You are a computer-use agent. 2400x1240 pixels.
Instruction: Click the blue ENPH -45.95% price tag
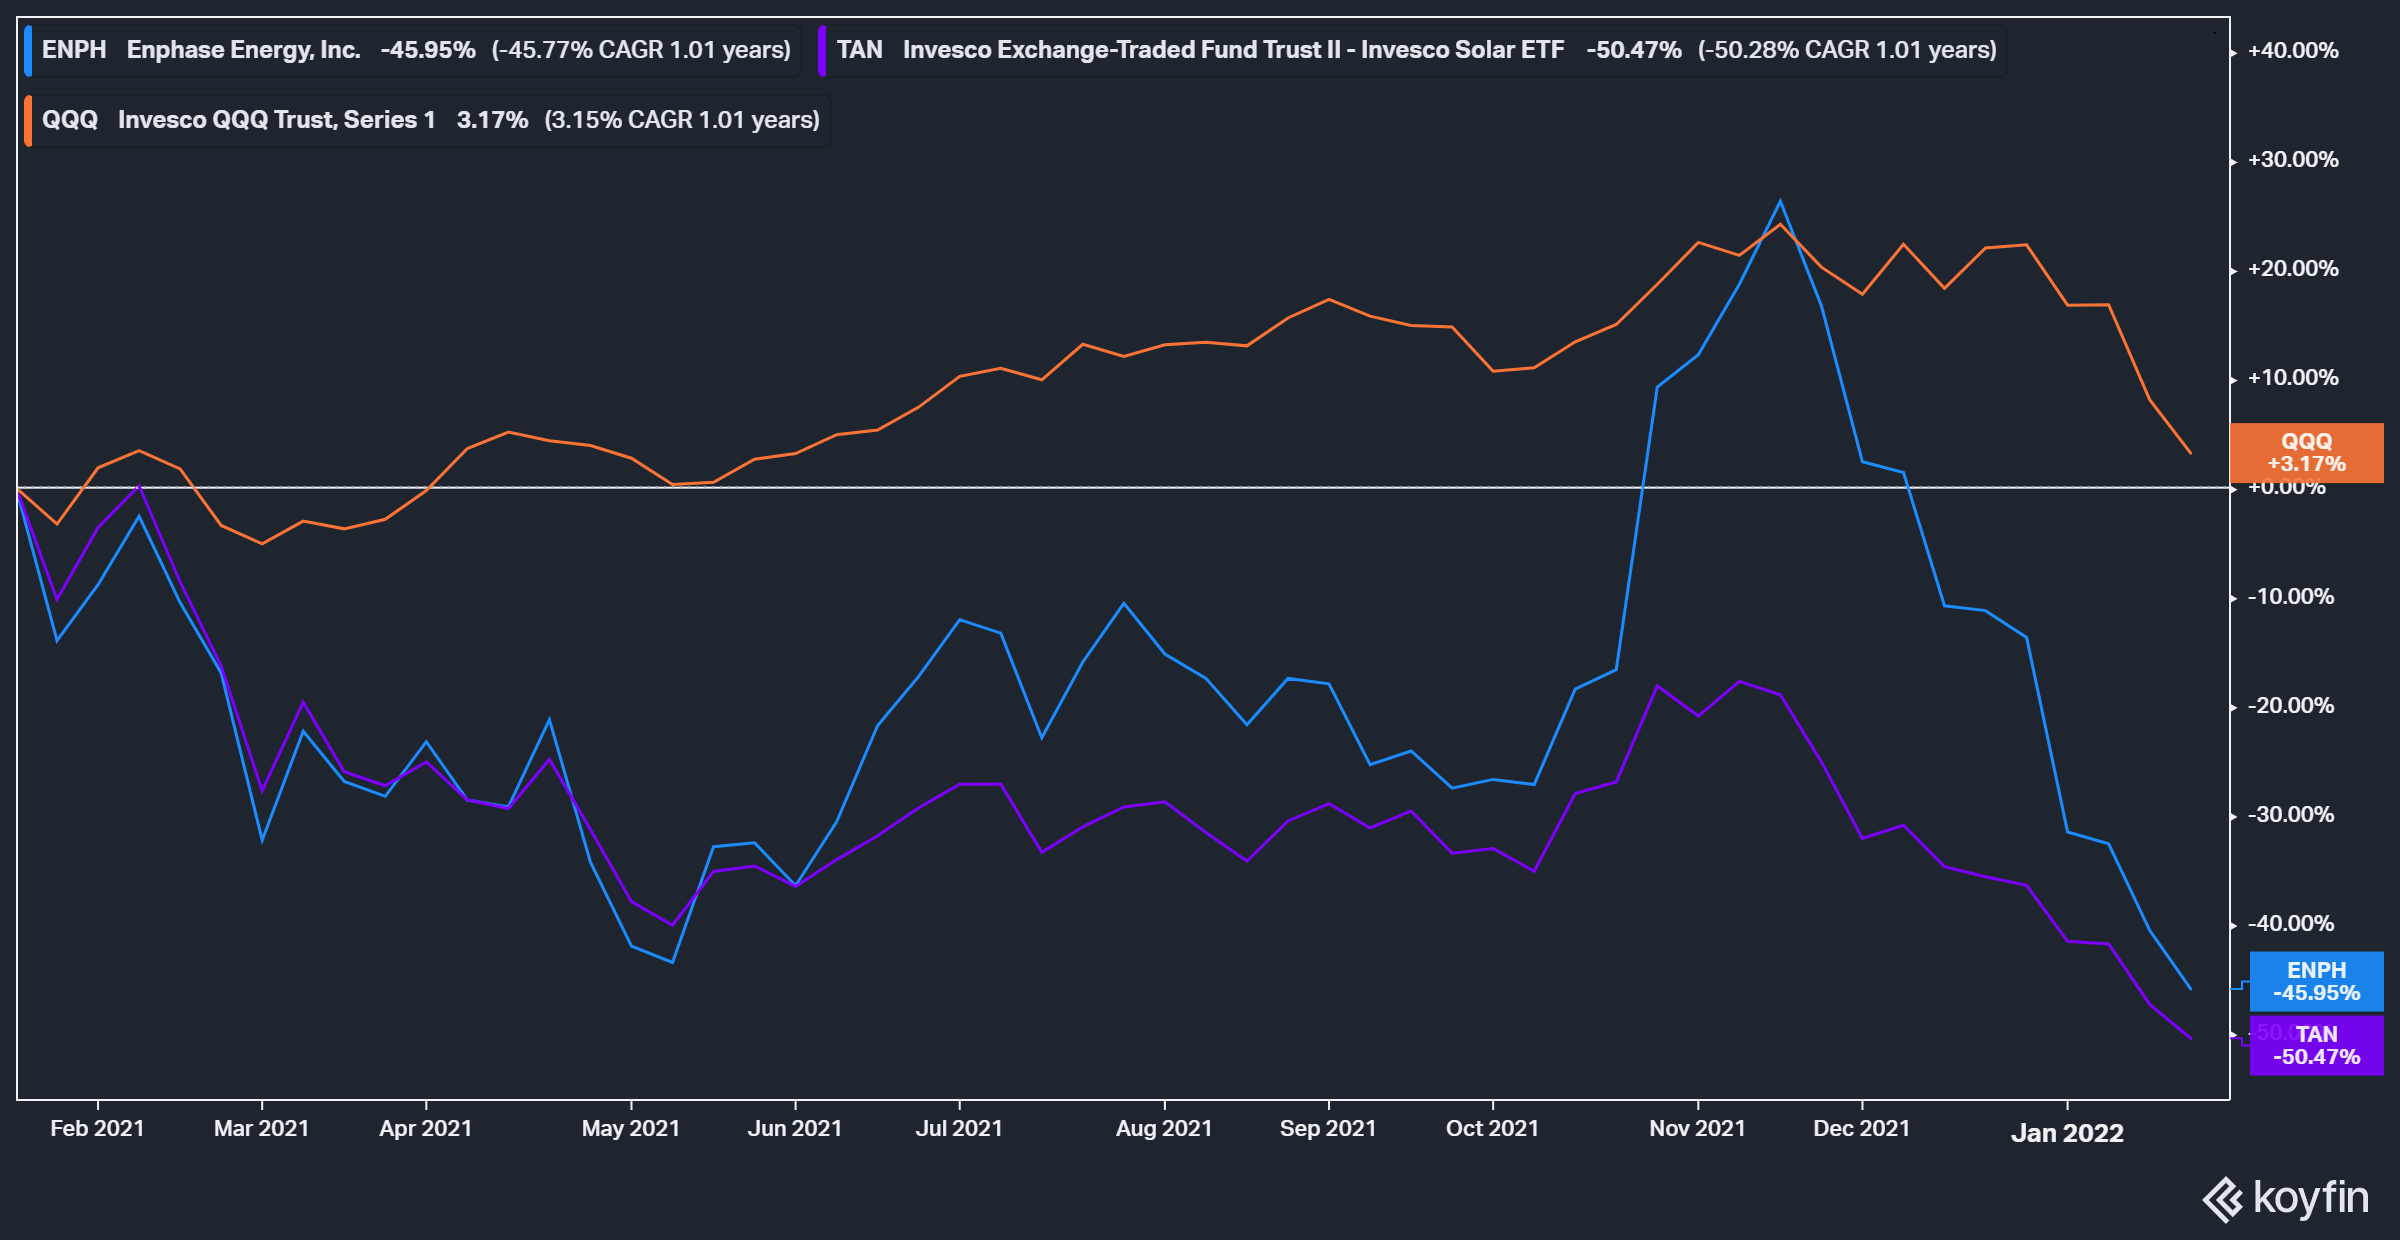click(2316, 981)
